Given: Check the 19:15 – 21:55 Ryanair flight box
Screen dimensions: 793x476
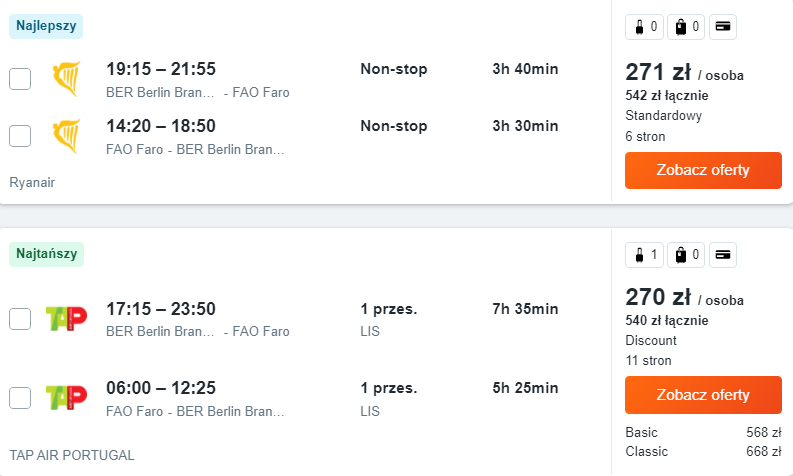Looking at the screenshot, I should 20,79.
